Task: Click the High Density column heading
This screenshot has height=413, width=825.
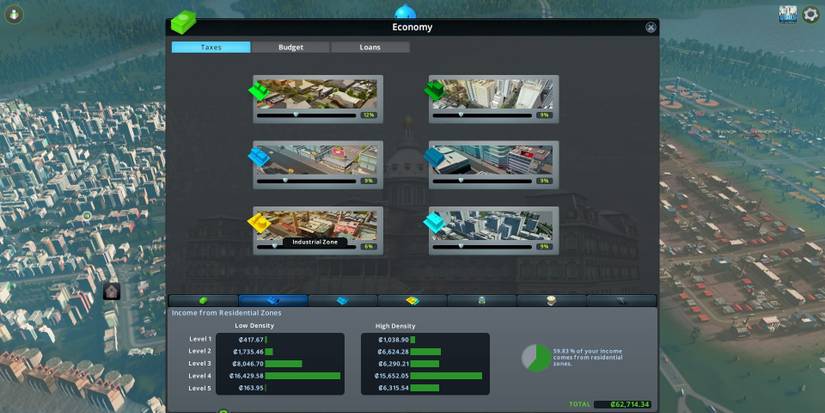Action: 395,326
